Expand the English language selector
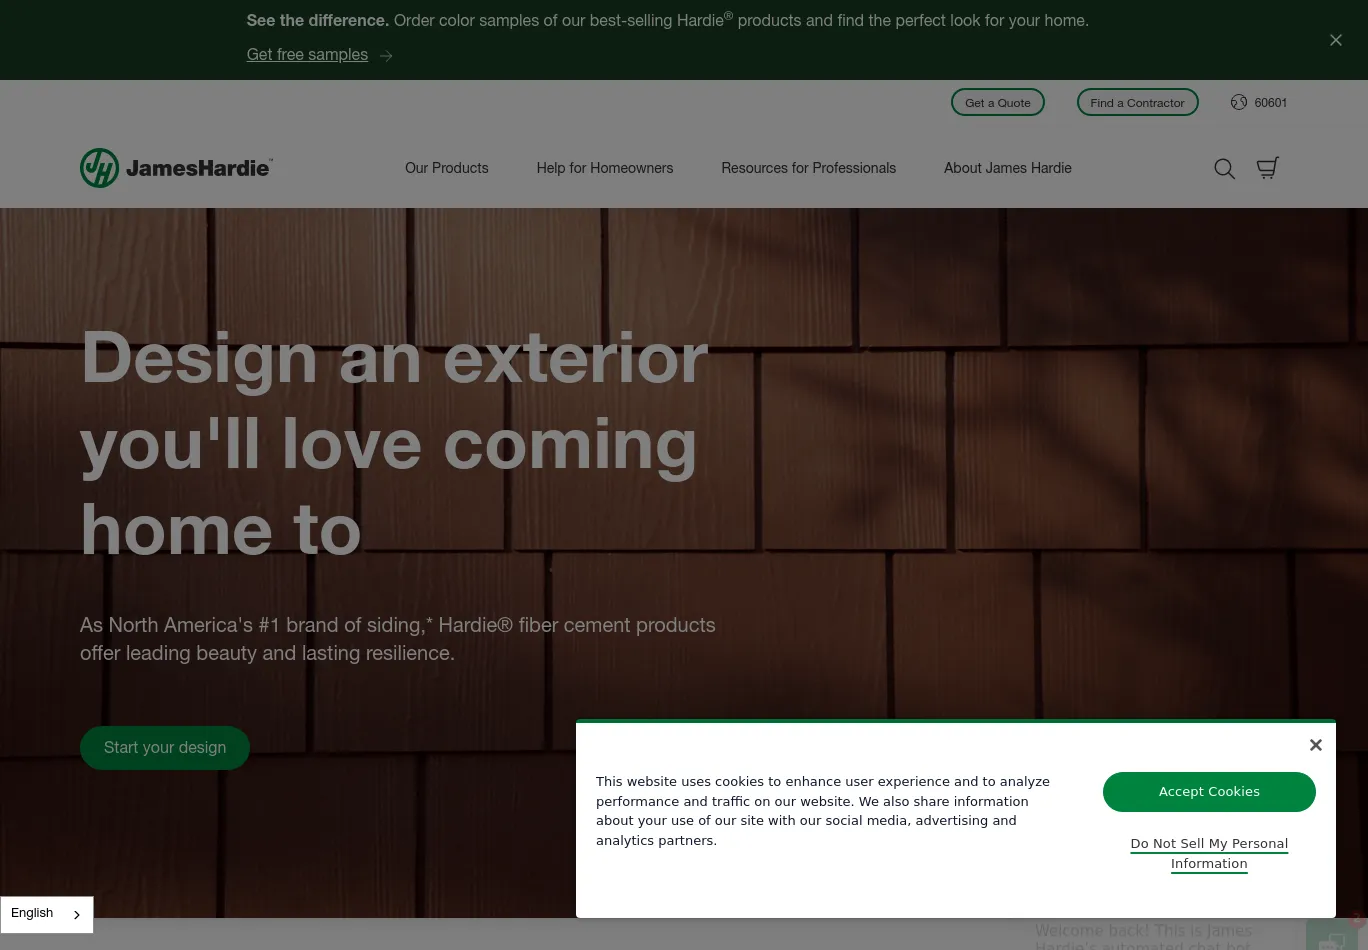 pos(47,914)
